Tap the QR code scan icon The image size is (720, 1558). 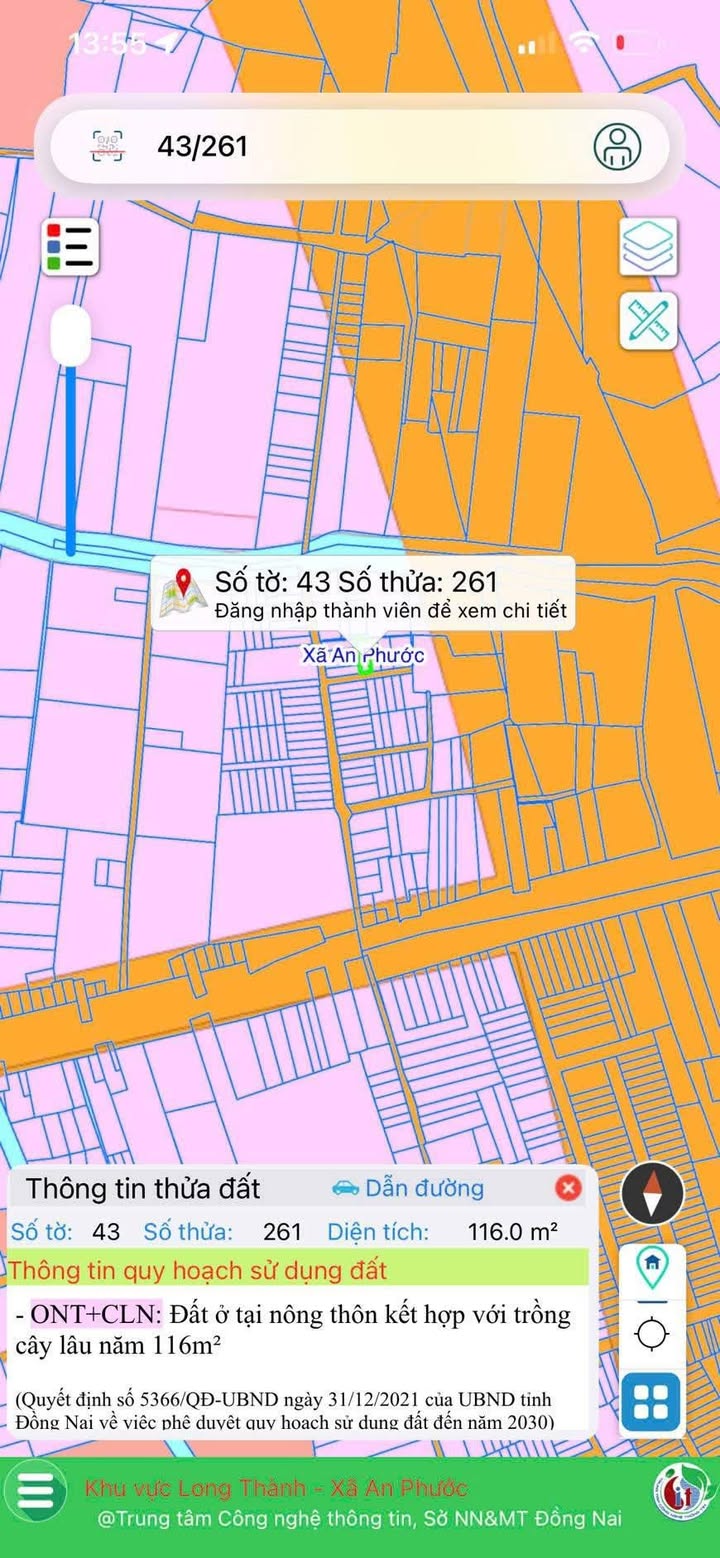click(108, 146)
